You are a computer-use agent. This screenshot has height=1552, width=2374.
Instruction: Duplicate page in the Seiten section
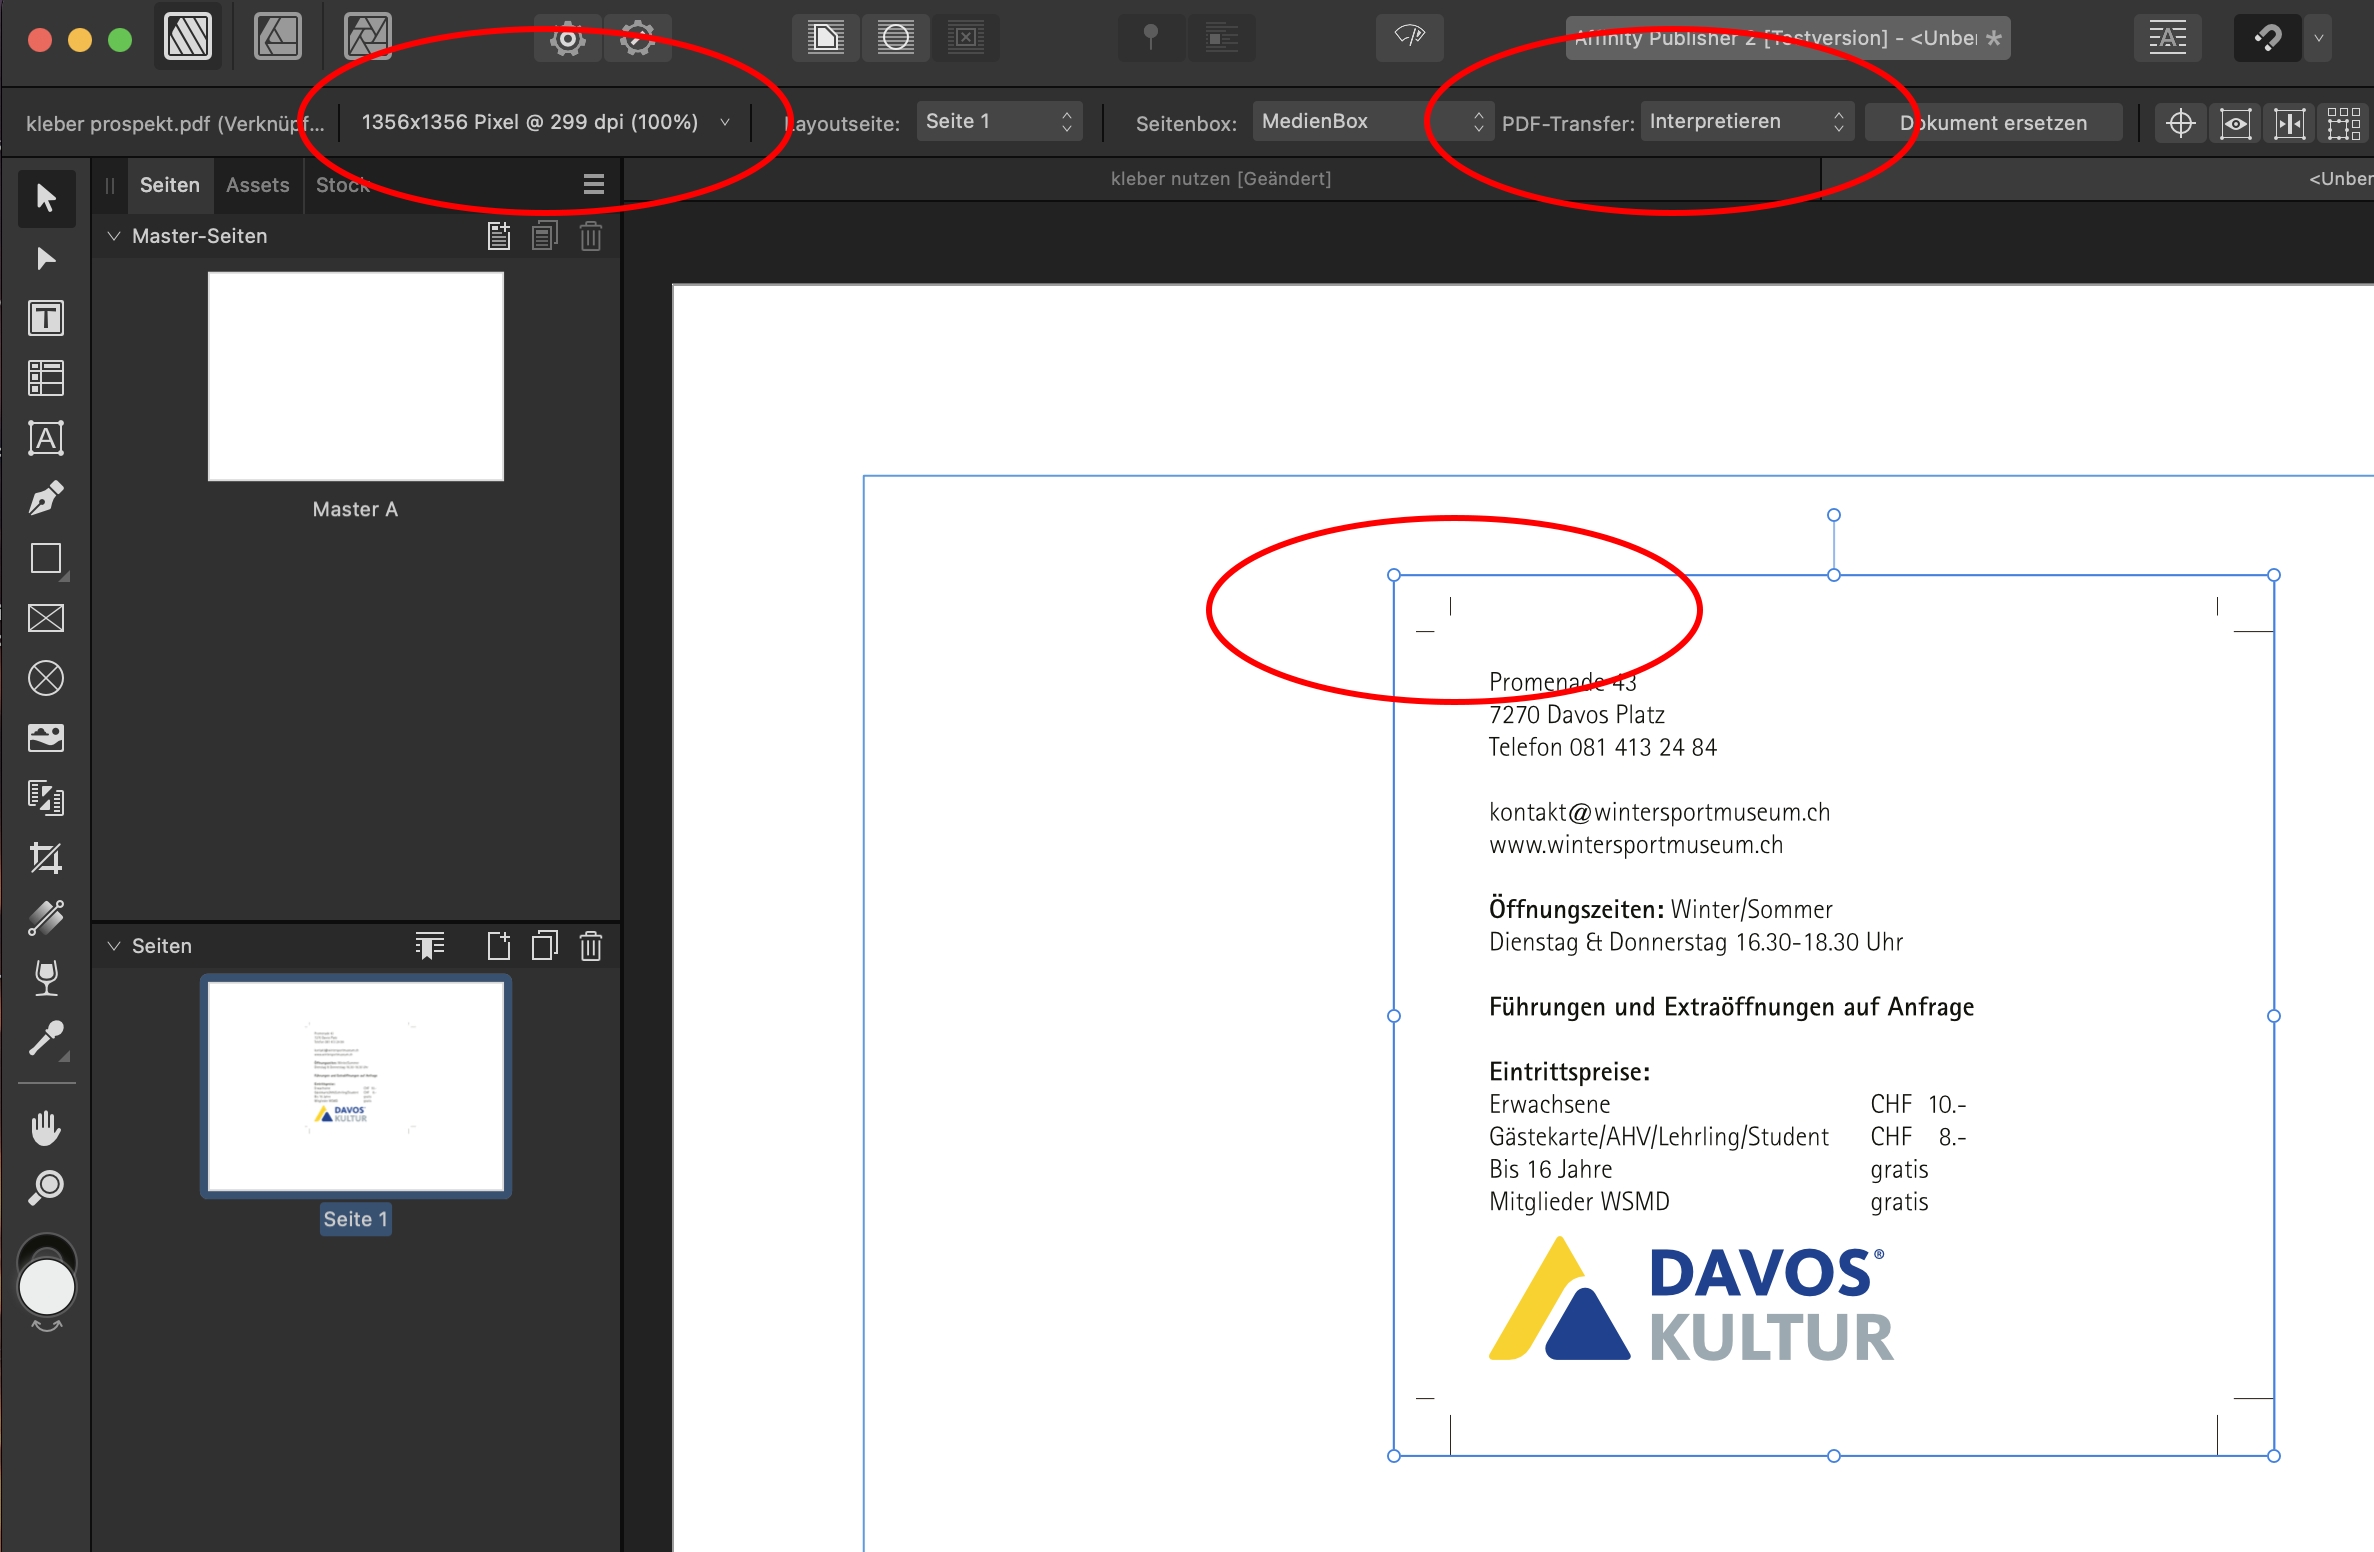click(544, 945)
